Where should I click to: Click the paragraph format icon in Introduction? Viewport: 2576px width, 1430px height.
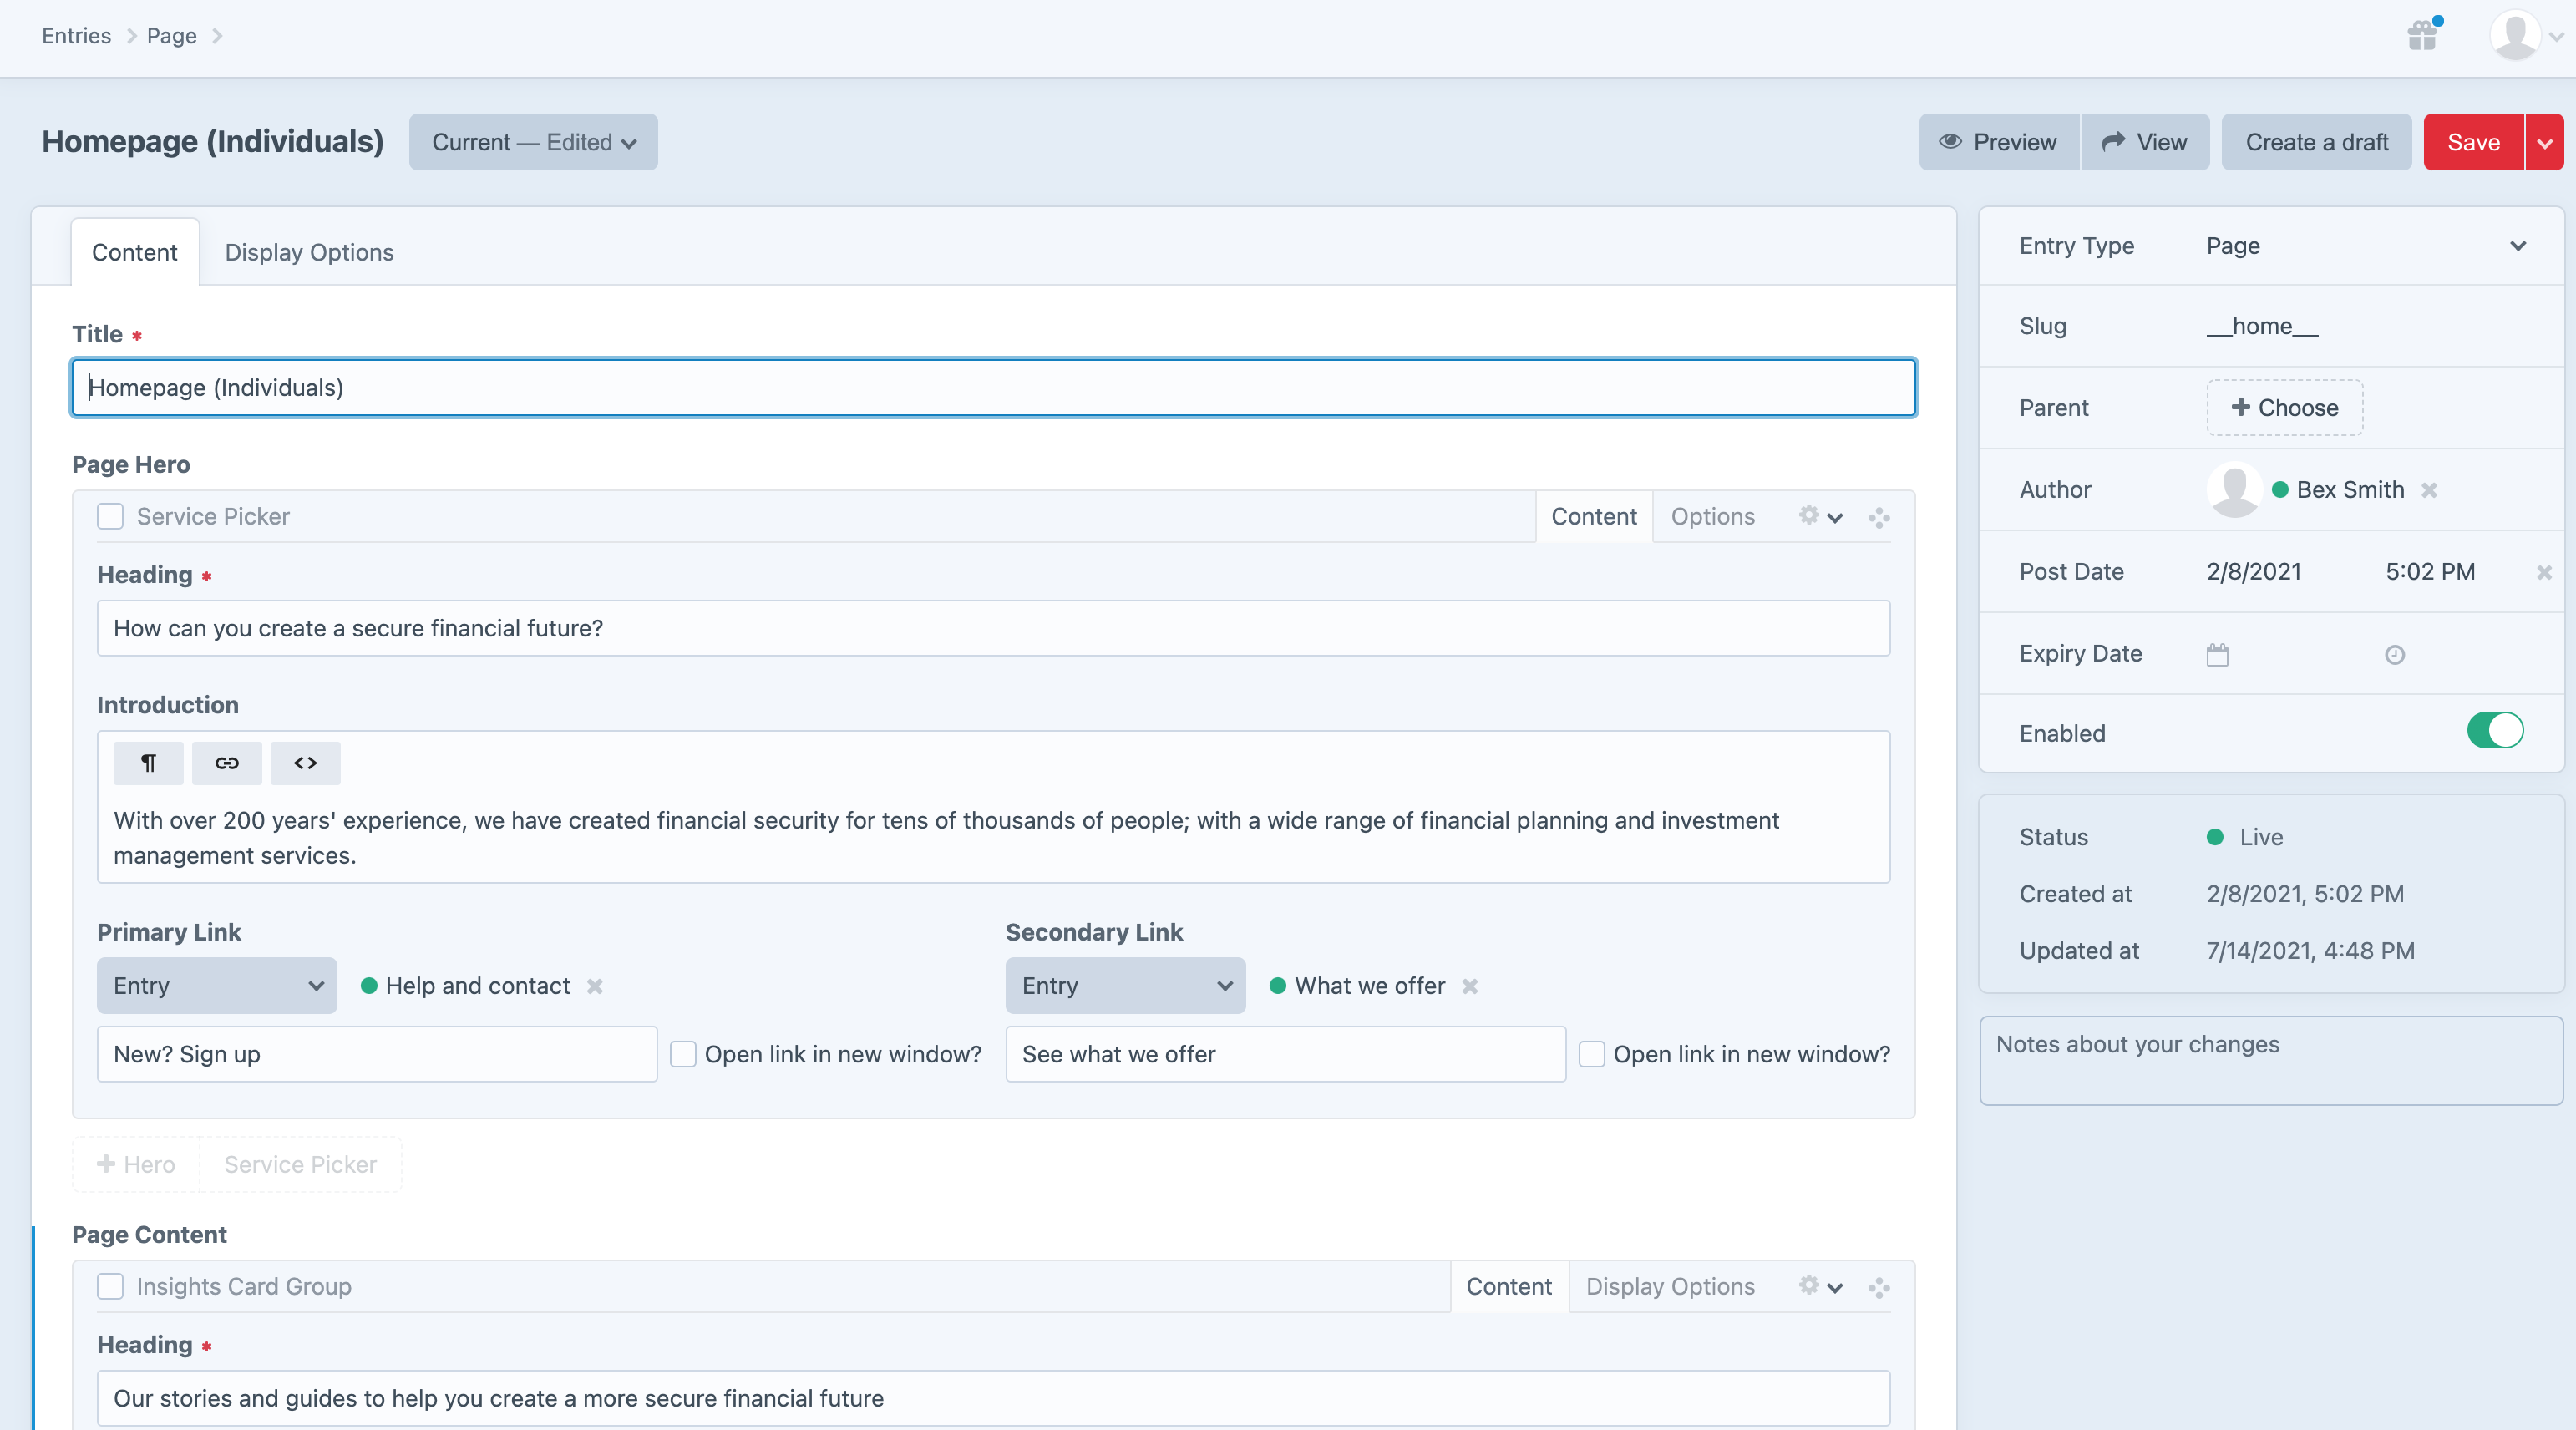click(x=148, y=763)
